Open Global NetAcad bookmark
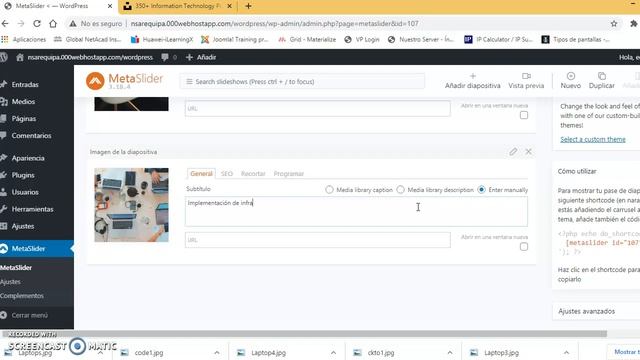Viewport: 640px width, 360px height. tap(88, 39)
